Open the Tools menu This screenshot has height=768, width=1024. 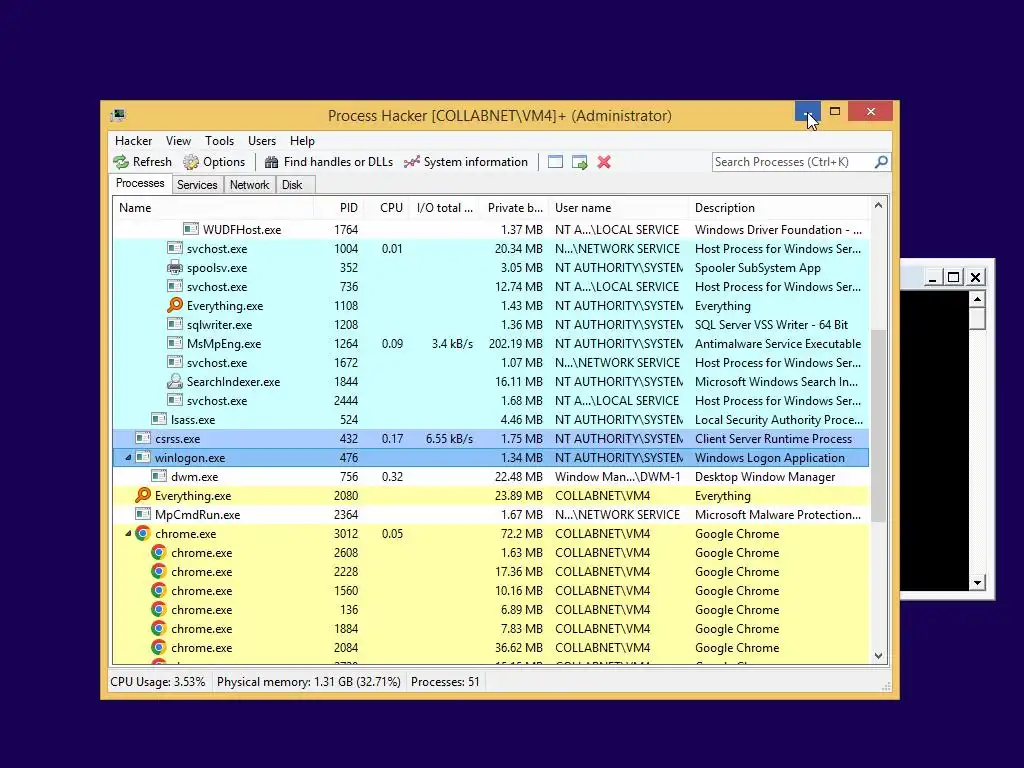point(219,141)
